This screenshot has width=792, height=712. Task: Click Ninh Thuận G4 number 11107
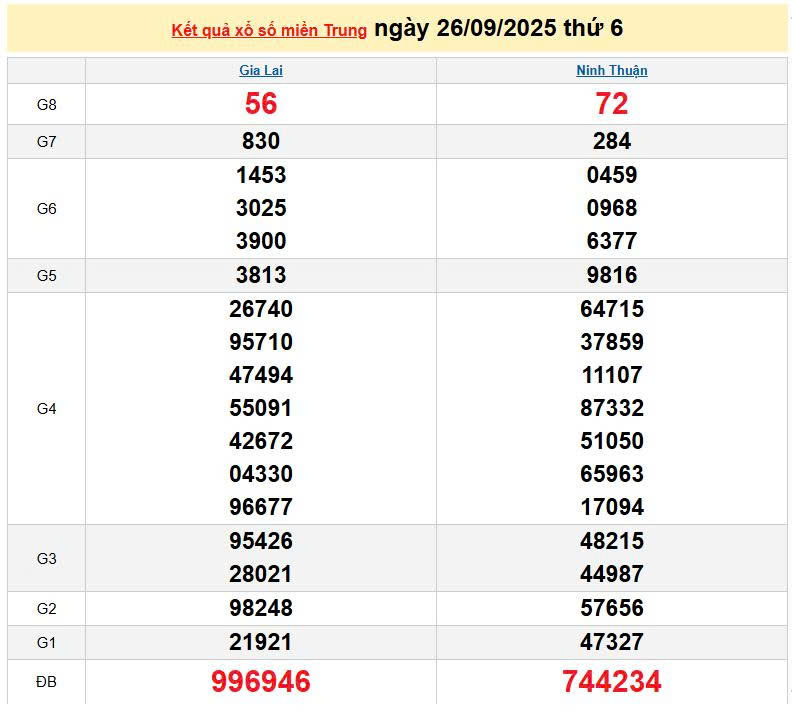click(x=612, y=375)
